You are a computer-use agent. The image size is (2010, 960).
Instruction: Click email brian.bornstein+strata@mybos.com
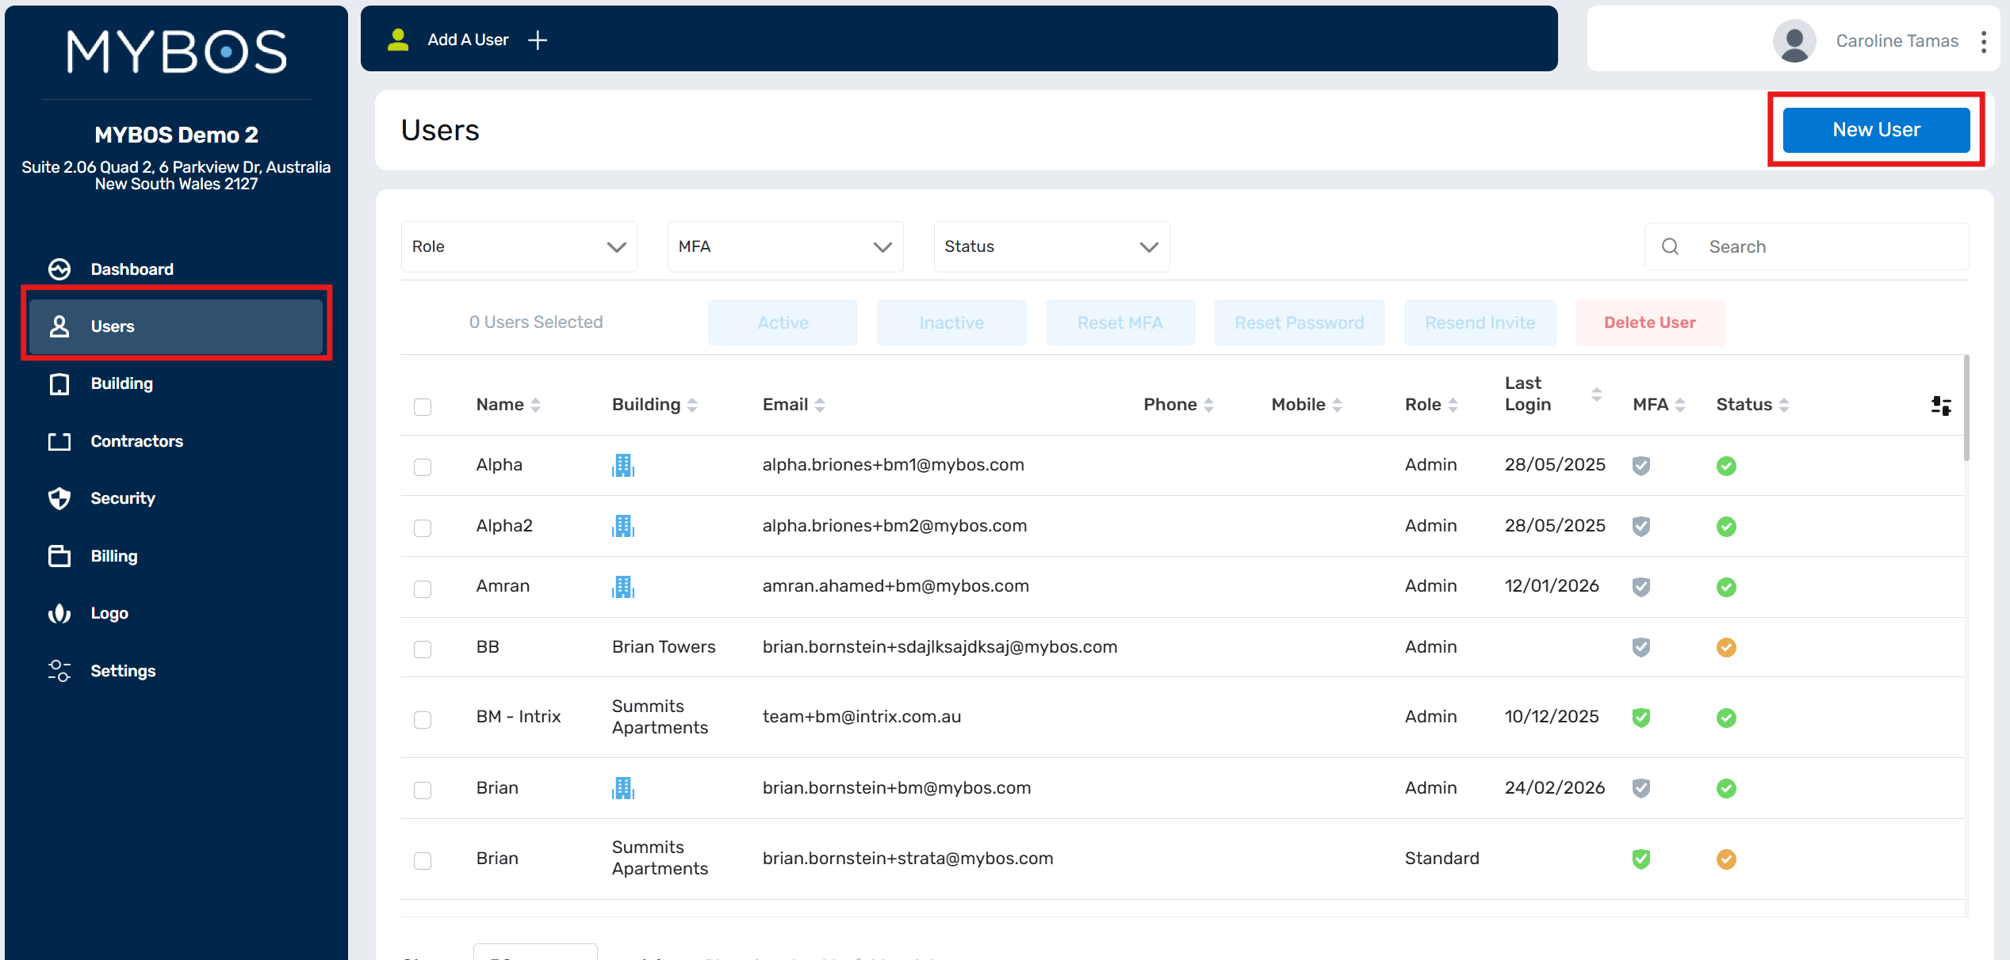click(908, 859)
